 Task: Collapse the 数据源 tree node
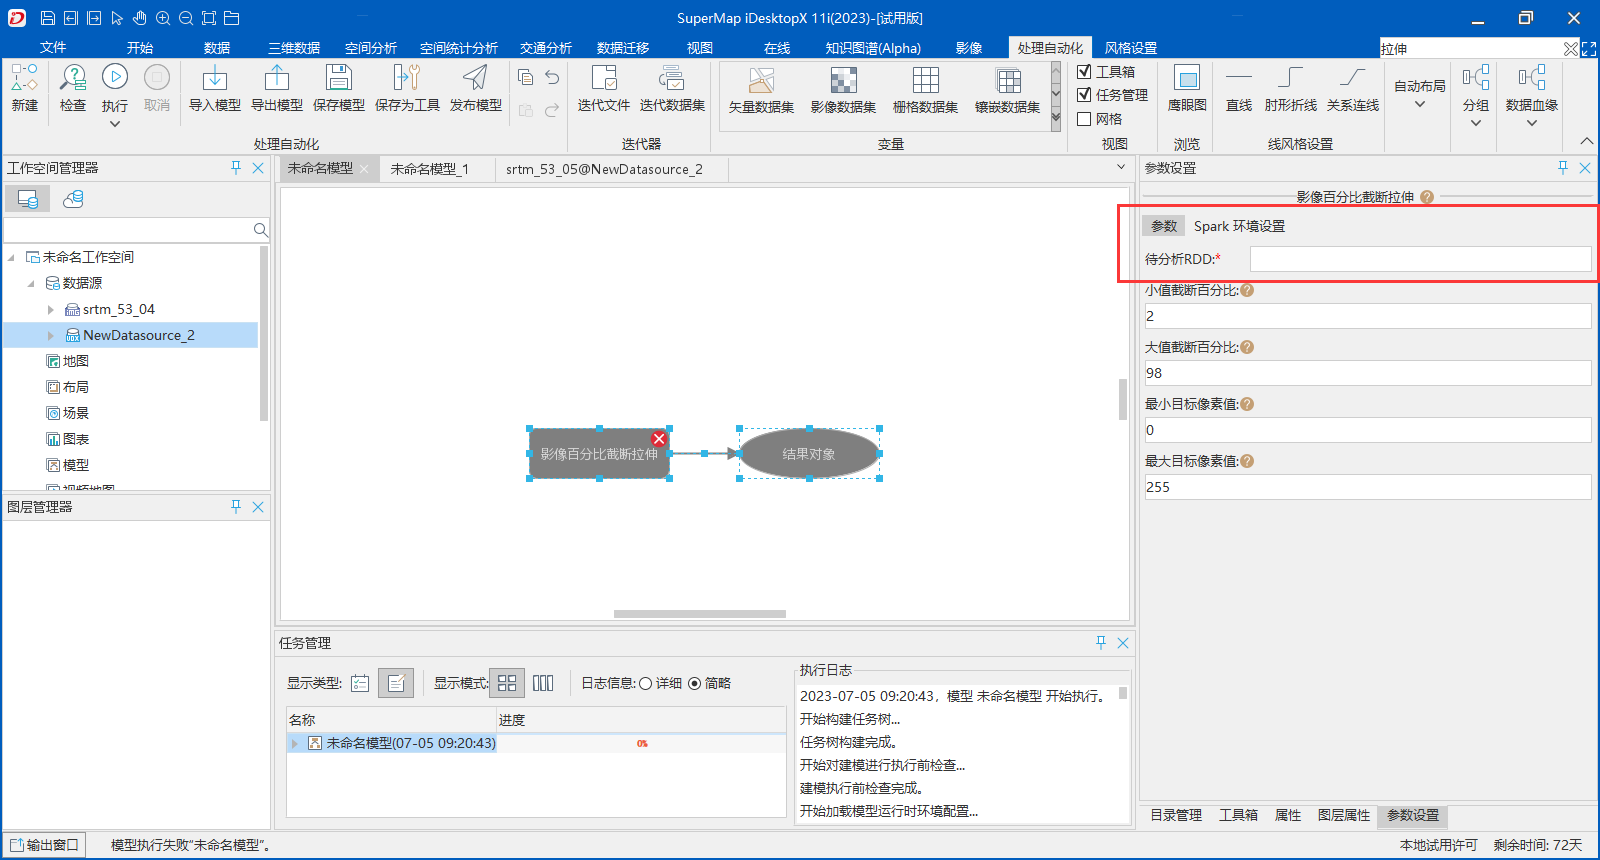(x=30, y=284)
